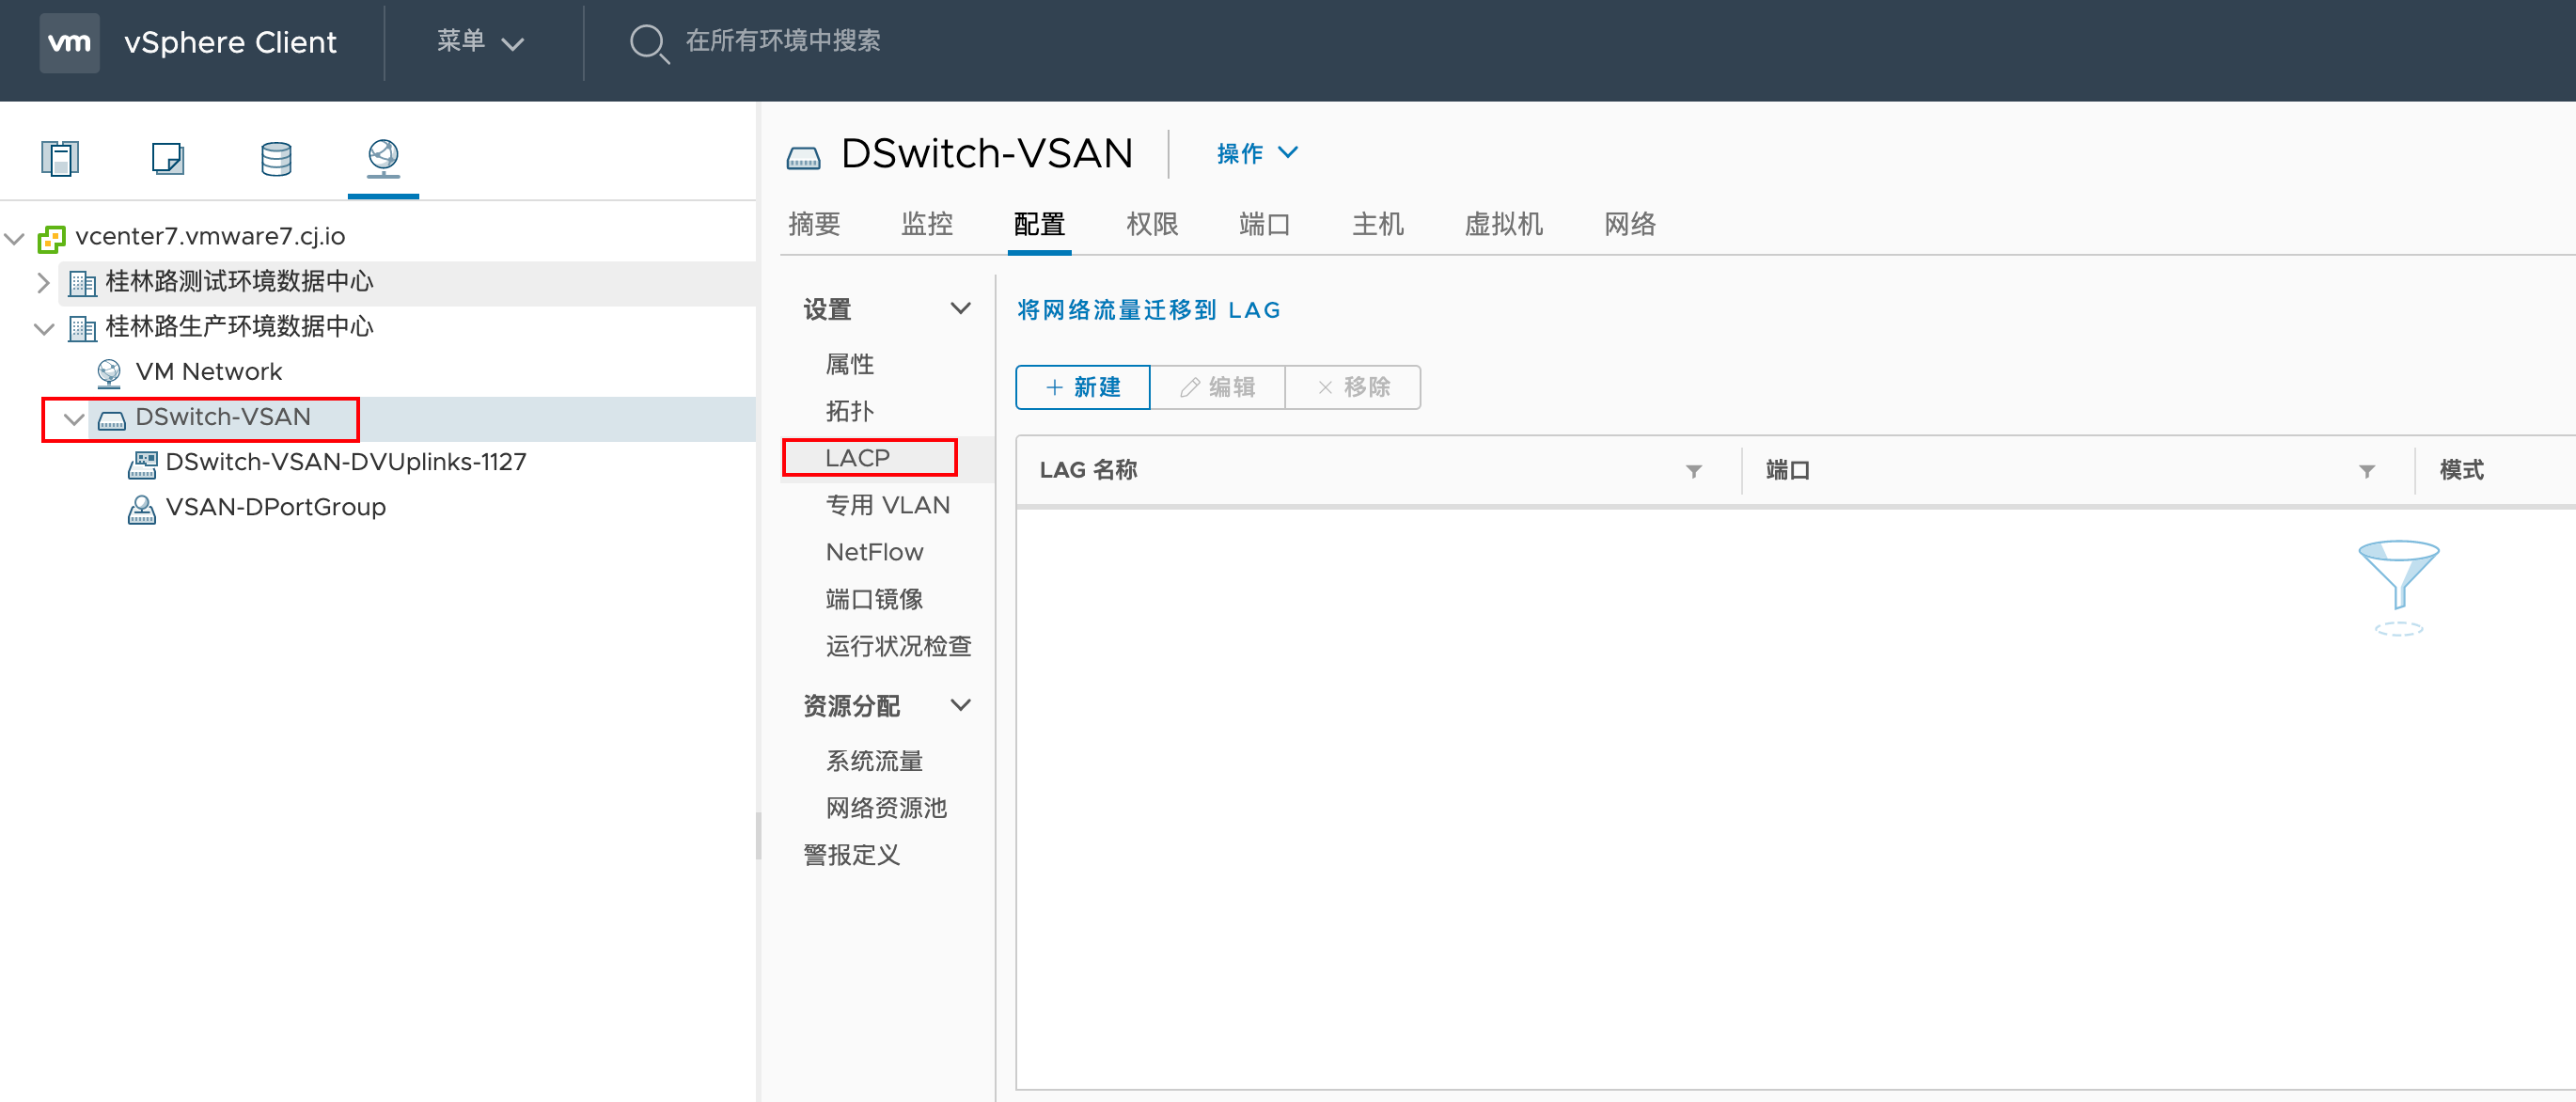Filter the LAG 名称 column
This screenshot has width=2576, height=1102.
1693,471
